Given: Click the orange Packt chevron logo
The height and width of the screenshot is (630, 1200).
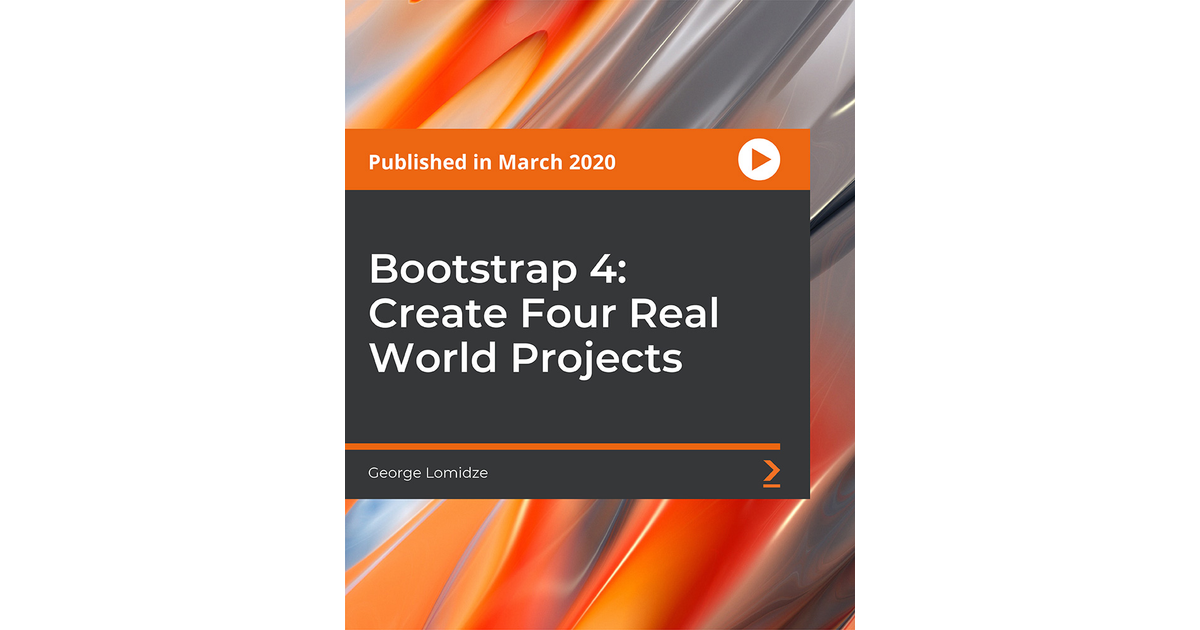Looking at the screenshot, I should click(771, 470).
